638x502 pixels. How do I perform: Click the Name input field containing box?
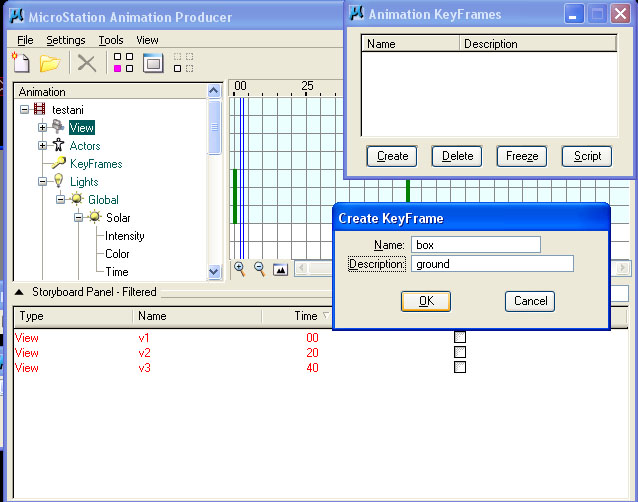pyautogui.click(x=476, y=245)
